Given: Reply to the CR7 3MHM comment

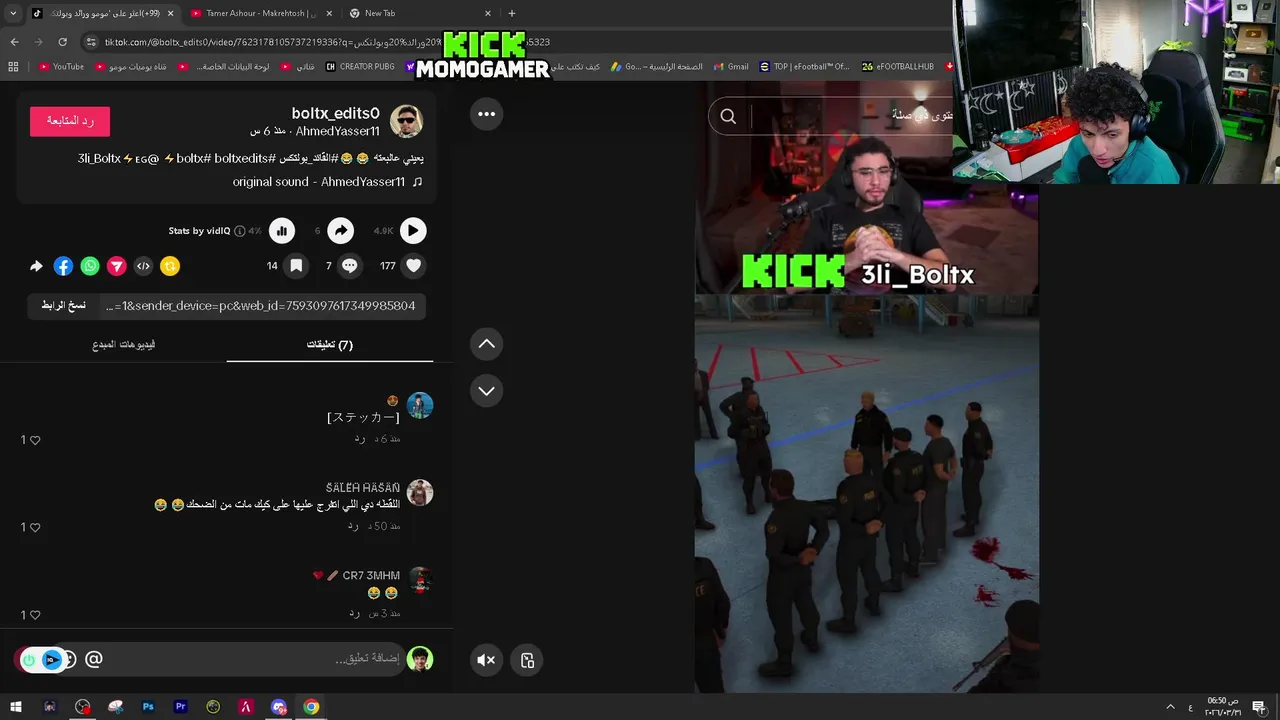Looking at the screenshot, I should point(353,613).
